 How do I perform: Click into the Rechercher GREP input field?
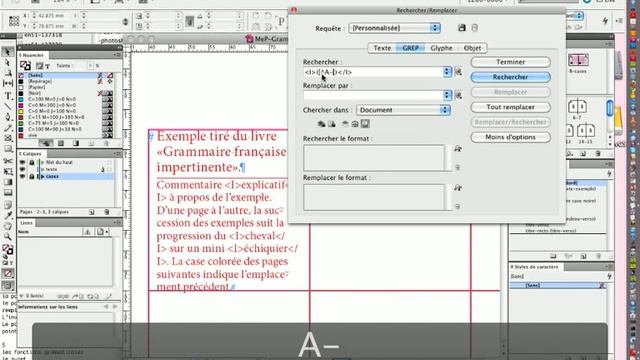373,72
